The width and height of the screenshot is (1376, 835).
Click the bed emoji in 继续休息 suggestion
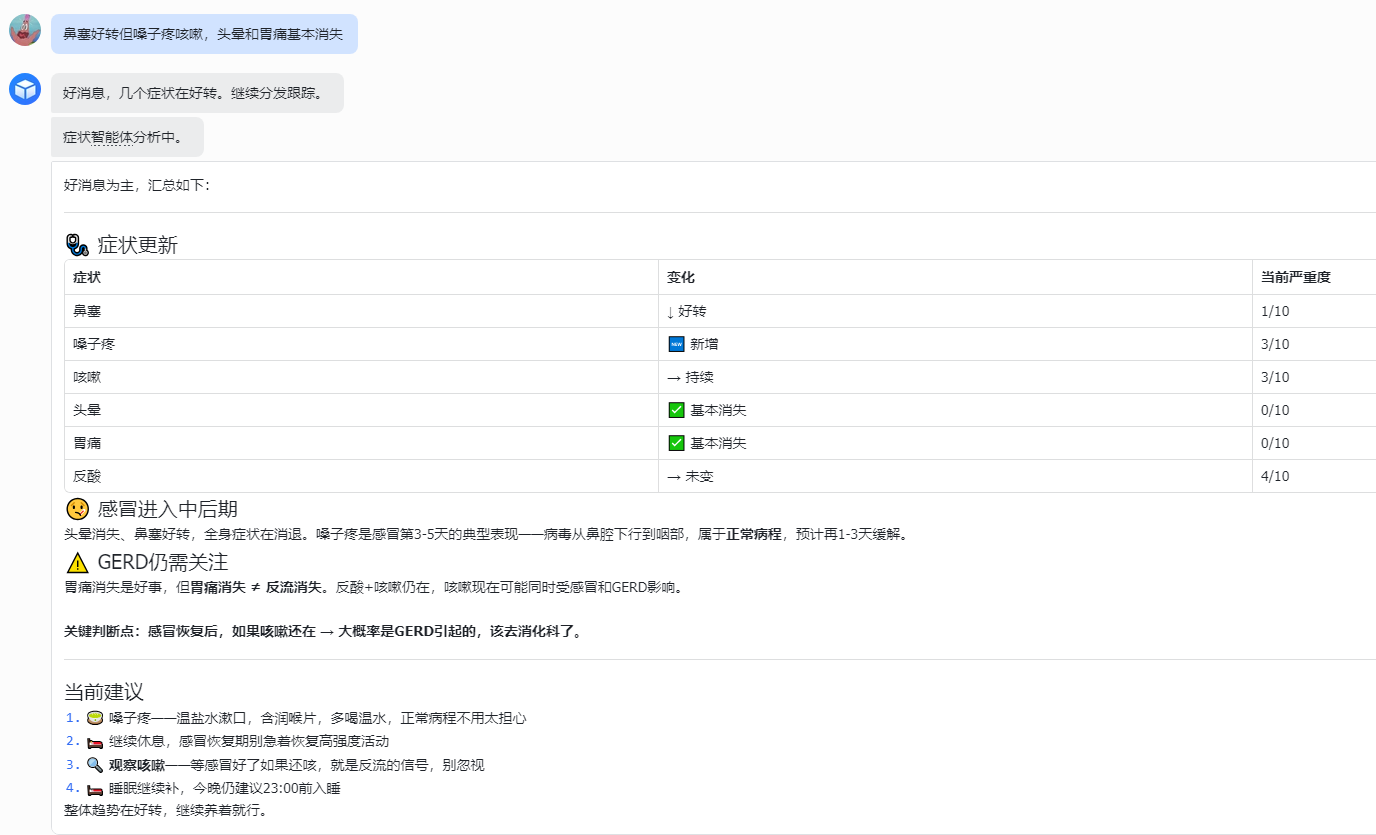(95, 742)
